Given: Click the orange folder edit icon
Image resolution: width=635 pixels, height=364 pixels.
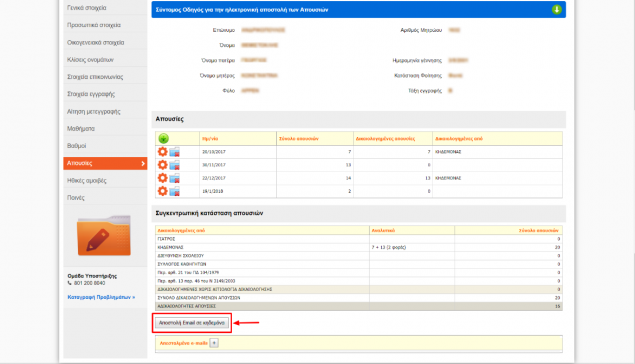Looking at the screenshot, I should [104, 236].
